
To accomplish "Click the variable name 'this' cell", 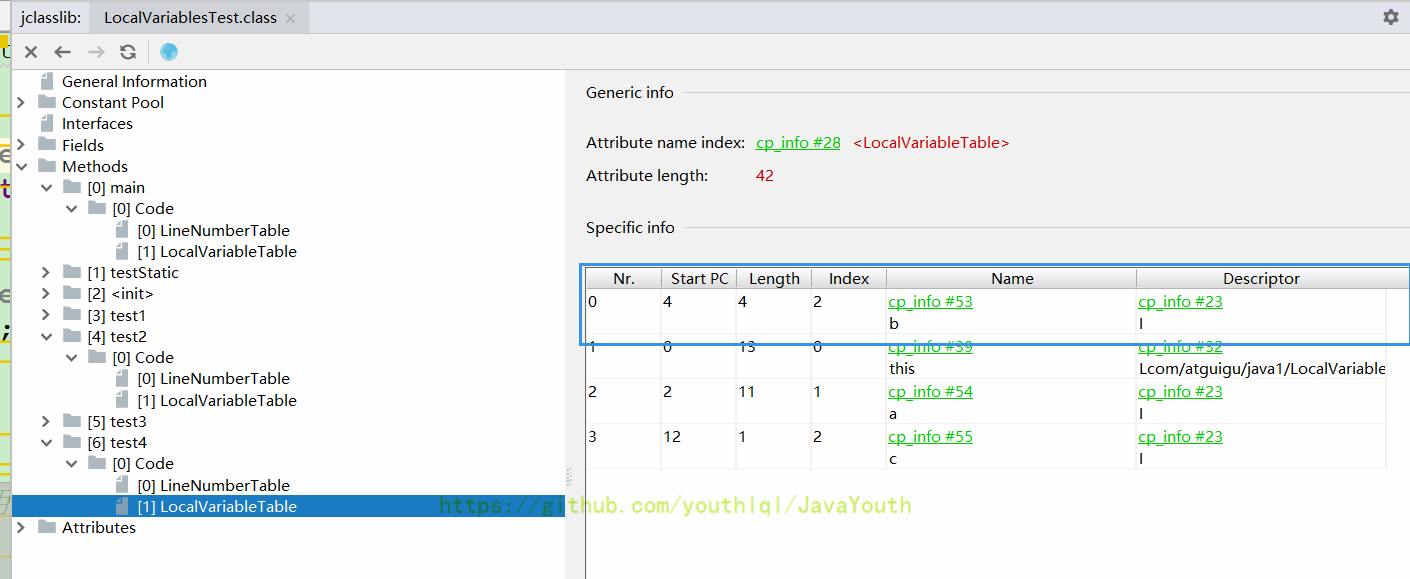I will tap(902, 369).
